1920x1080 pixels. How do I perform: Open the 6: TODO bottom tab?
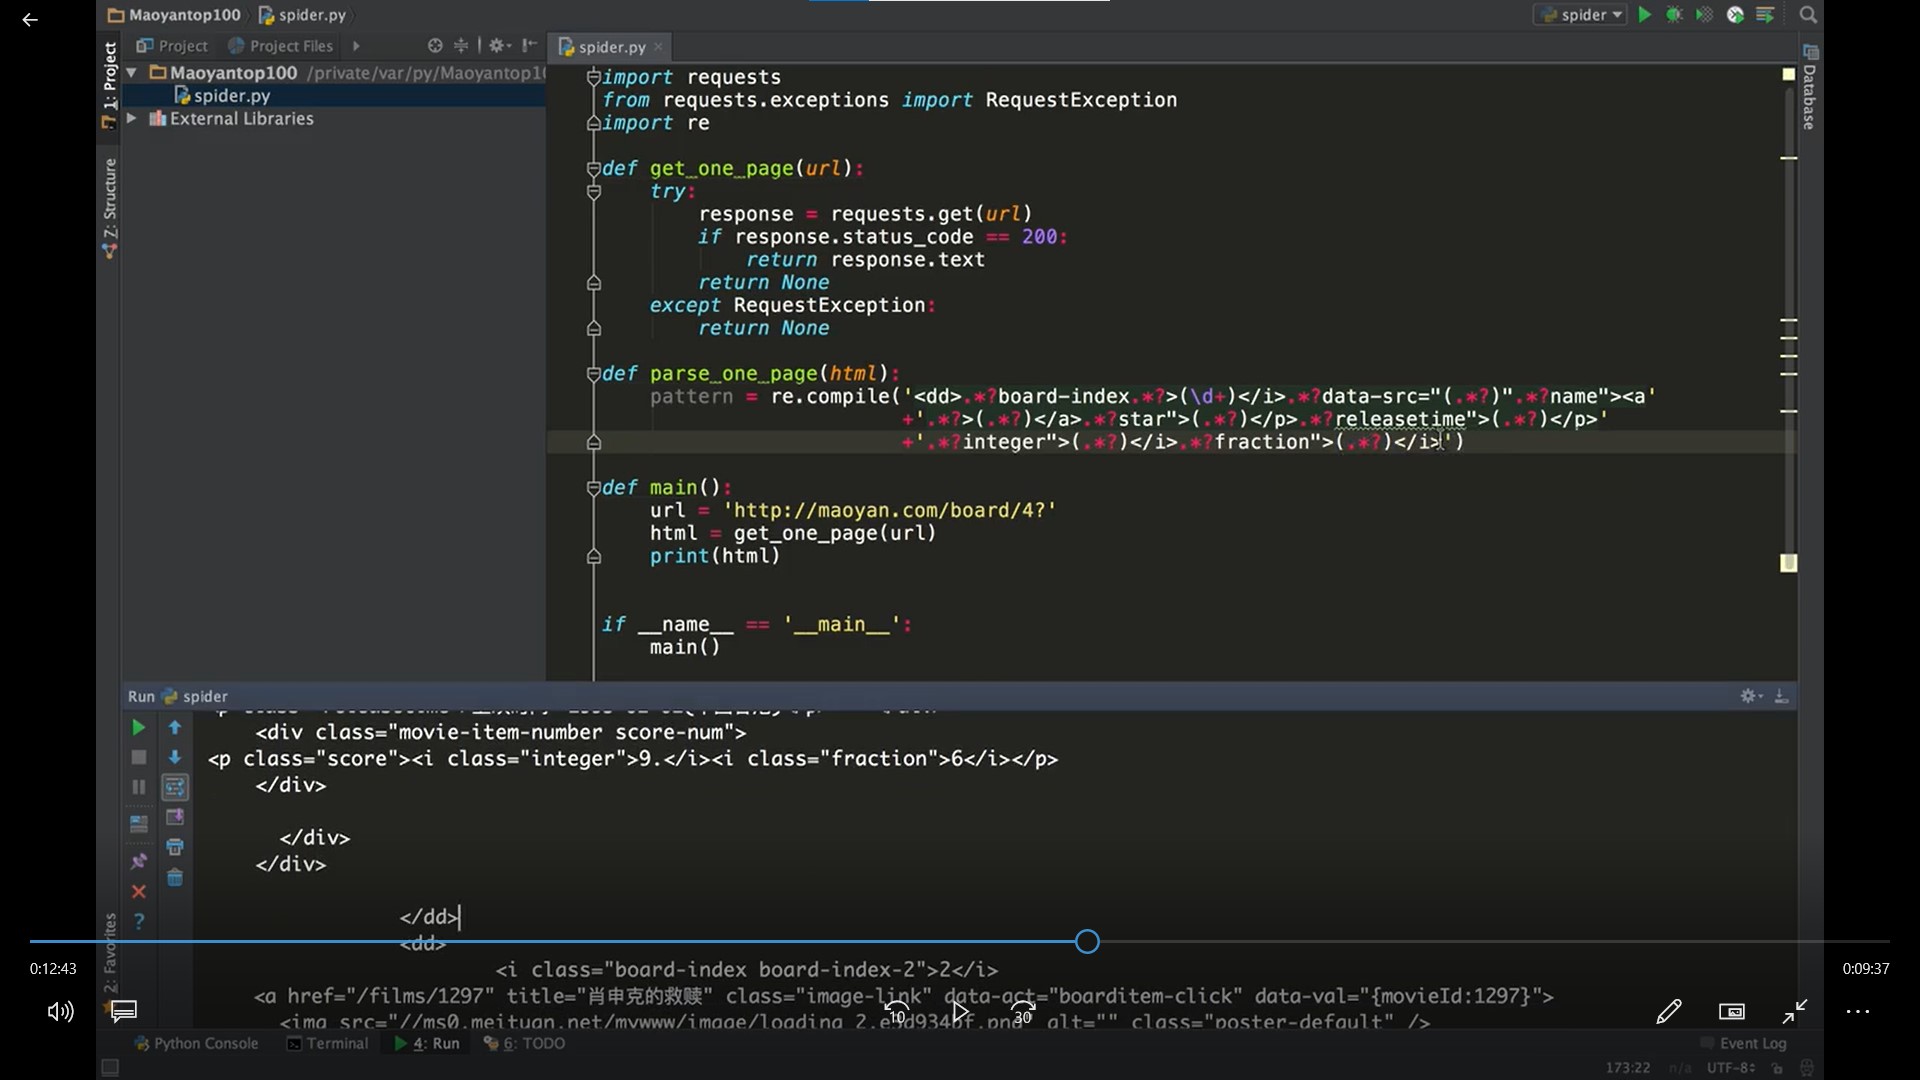pos(524,1044)
